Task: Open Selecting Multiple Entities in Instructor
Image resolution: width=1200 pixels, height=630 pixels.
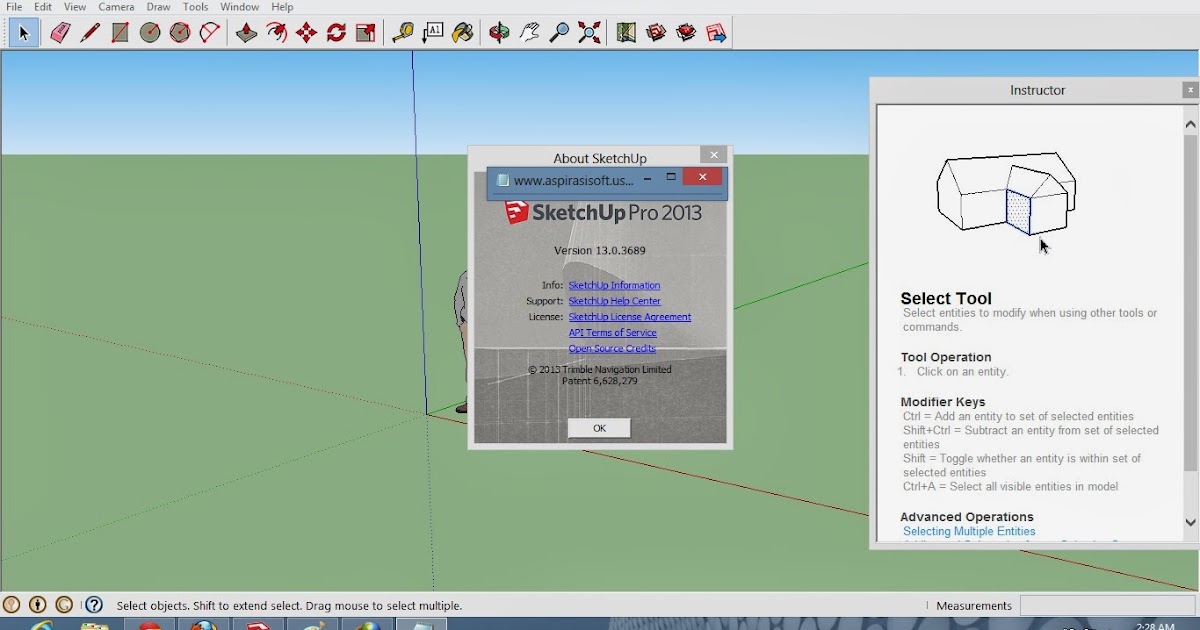Action: pos(969,532)
